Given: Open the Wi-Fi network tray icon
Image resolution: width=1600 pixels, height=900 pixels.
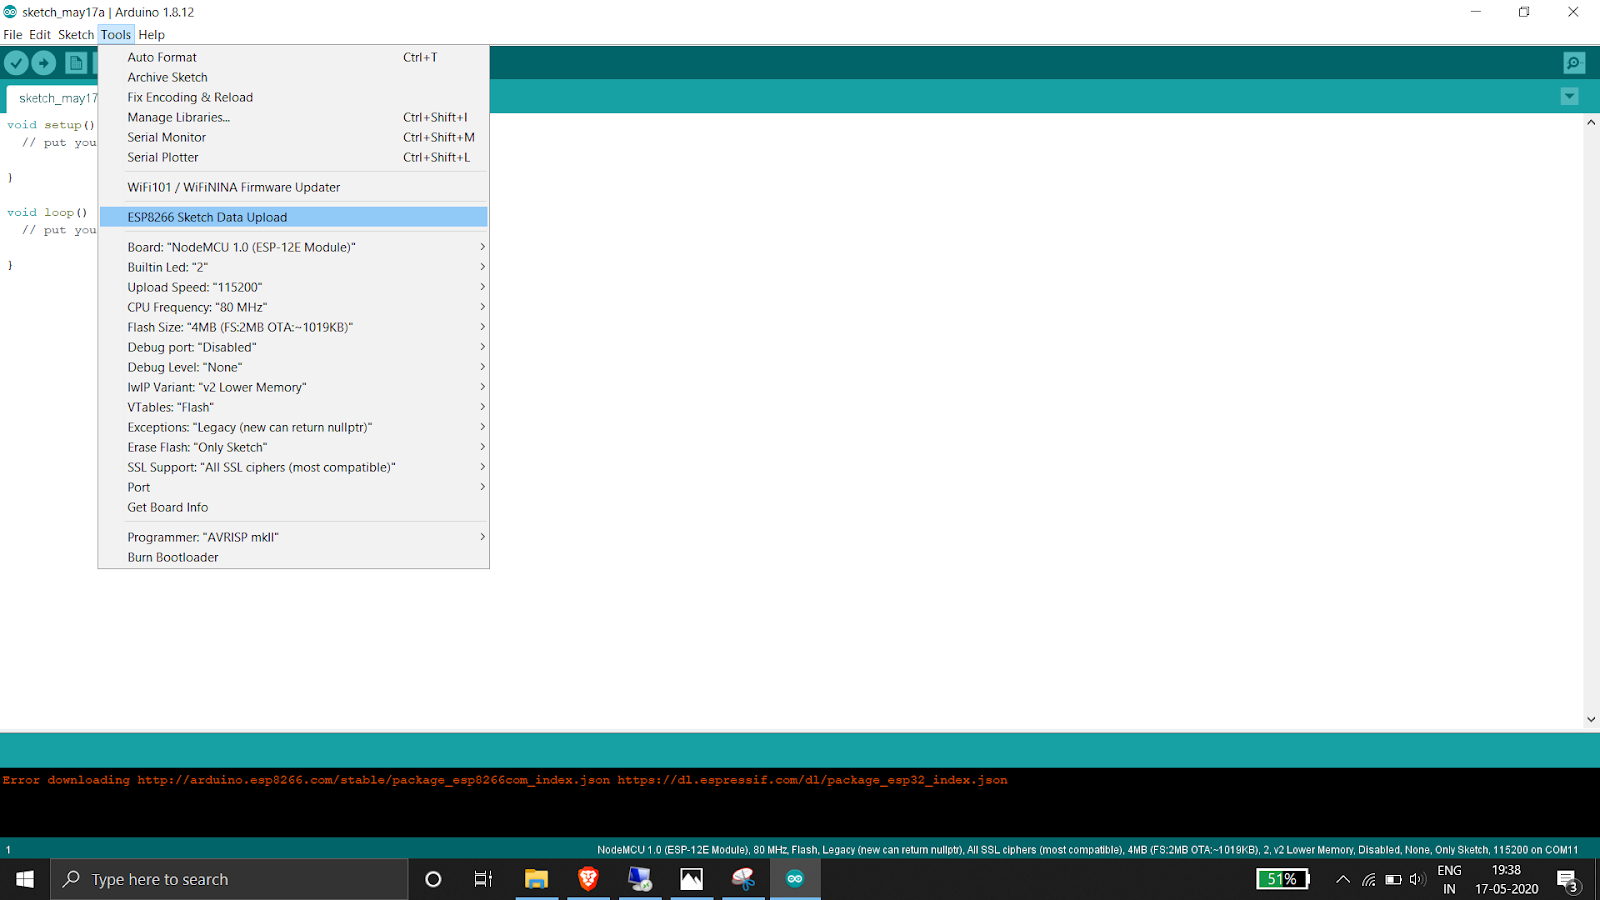Looking at the screenshot, I should pos(1369,880).
